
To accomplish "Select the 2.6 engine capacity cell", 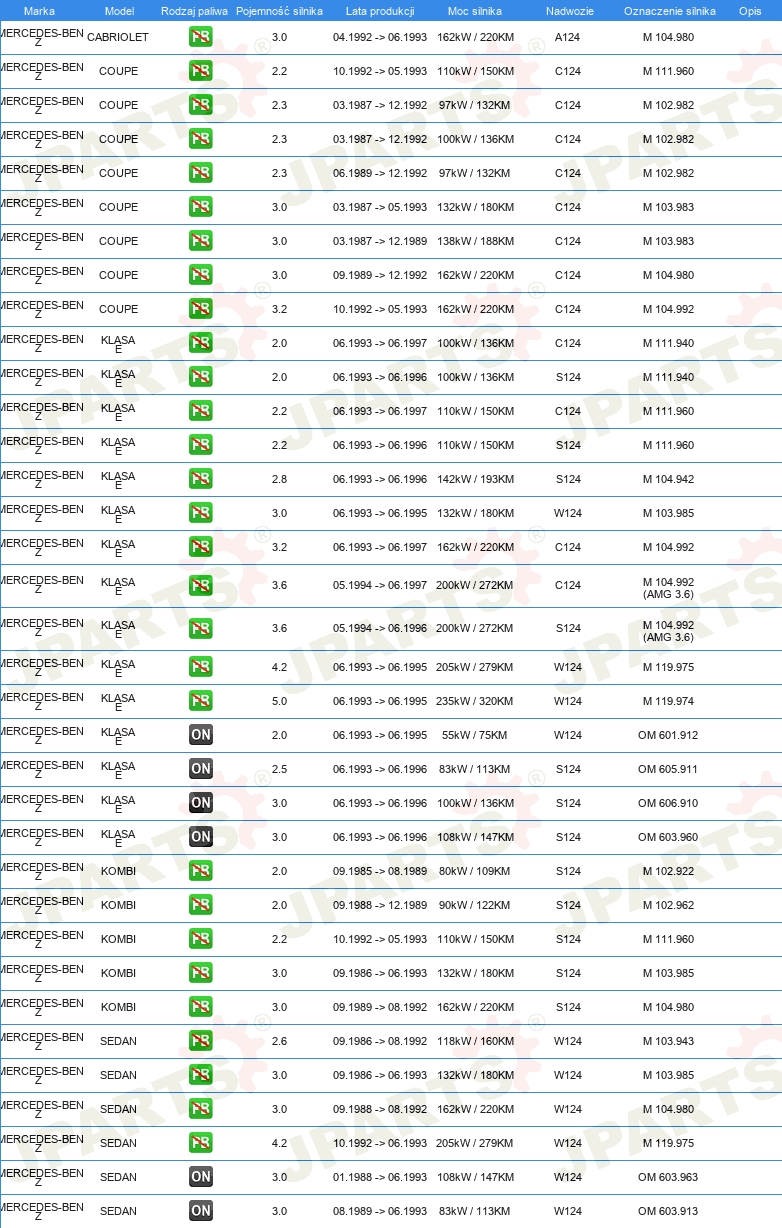I will 279,1041.
